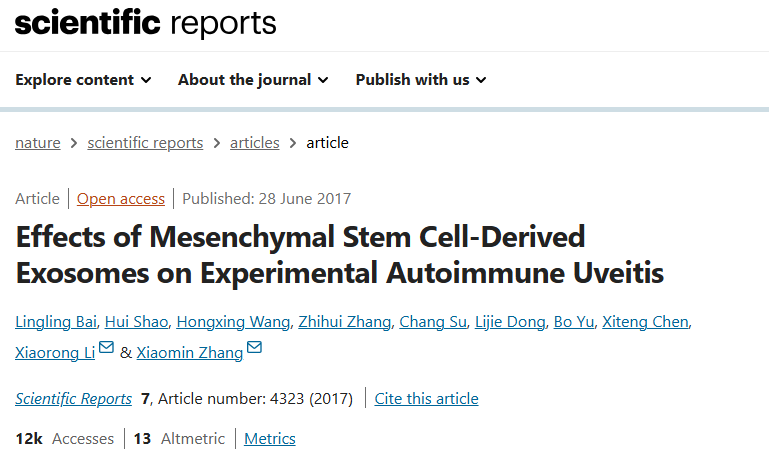Viewport: 769px width, 457px height.
Task: Click envelope icon next to Xiaorong Li
Action: (x=106, y=349)
